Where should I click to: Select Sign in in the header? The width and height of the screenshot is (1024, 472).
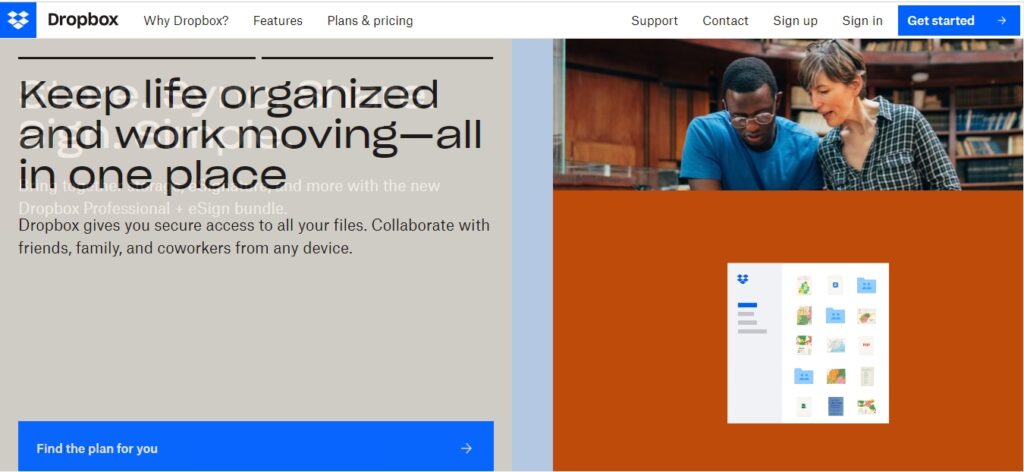tap(862, 21)
